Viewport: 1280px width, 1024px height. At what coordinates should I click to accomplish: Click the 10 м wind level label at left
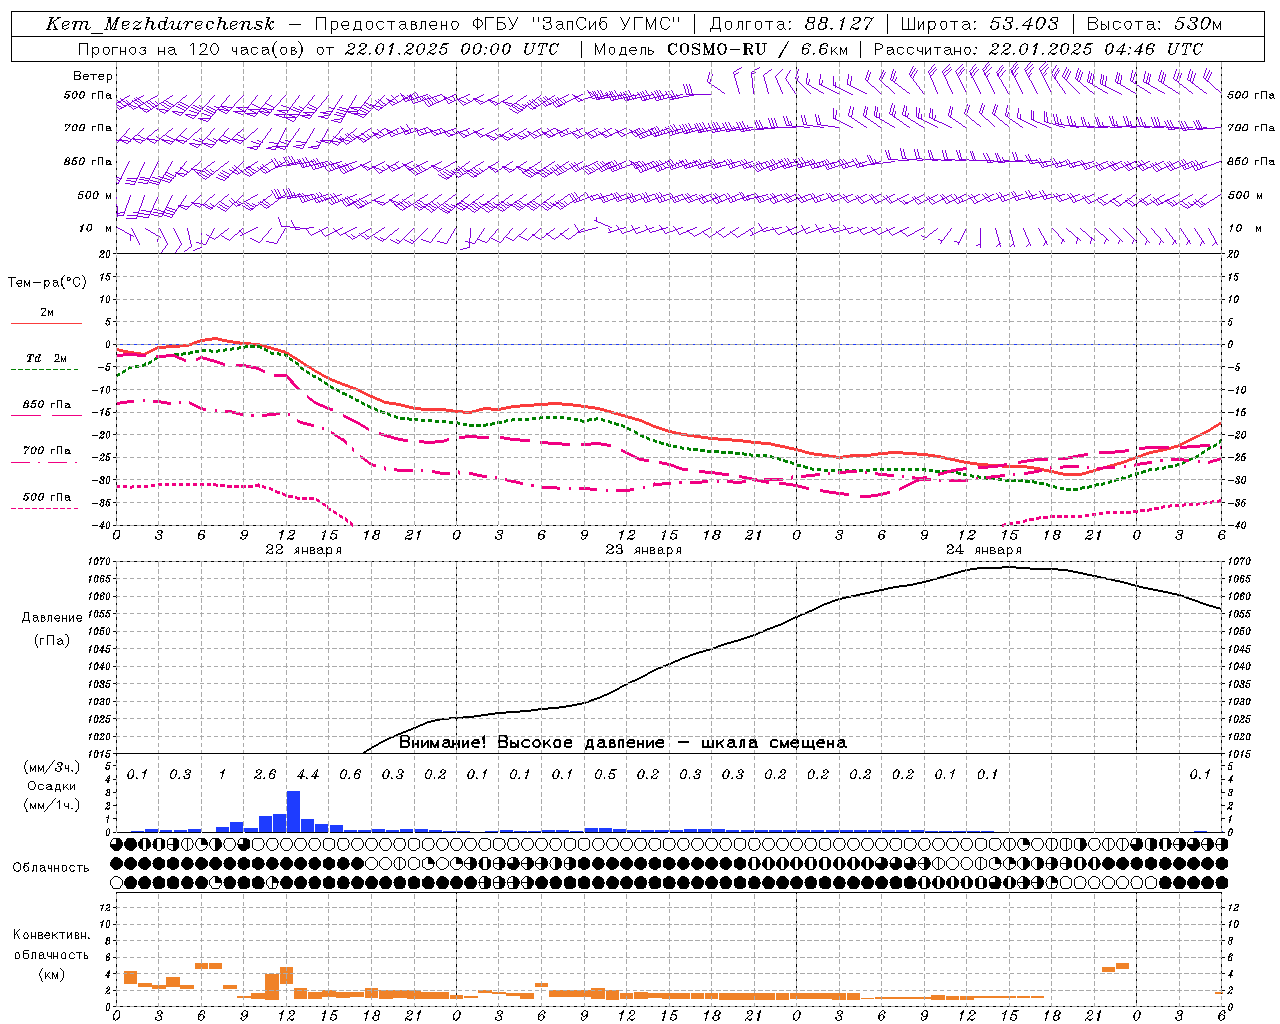pos(95,228)
